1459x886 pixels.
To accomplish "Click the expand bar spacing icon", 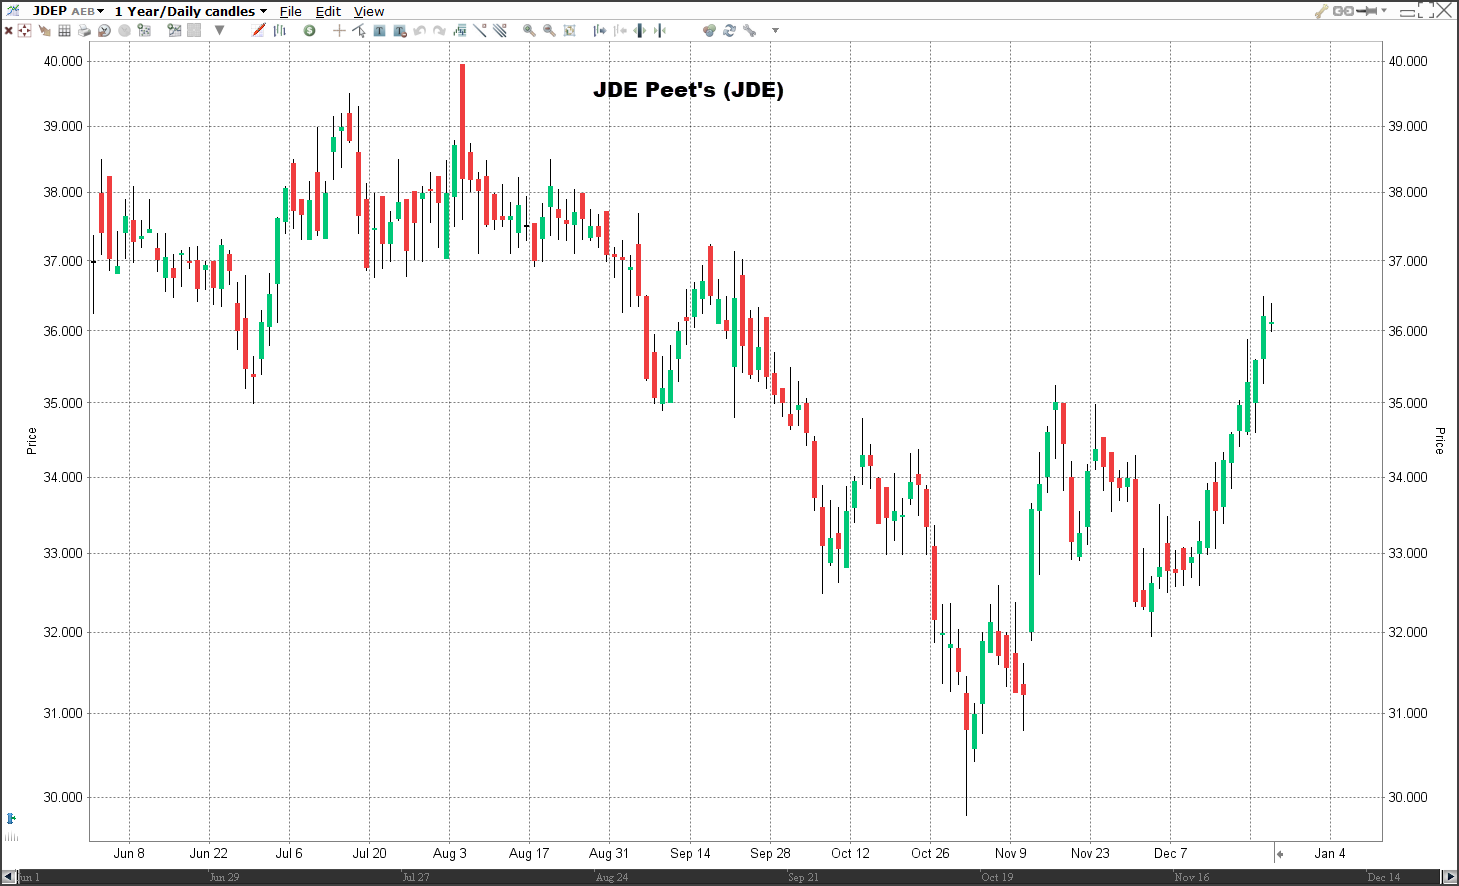I will (x=600, y=31).
